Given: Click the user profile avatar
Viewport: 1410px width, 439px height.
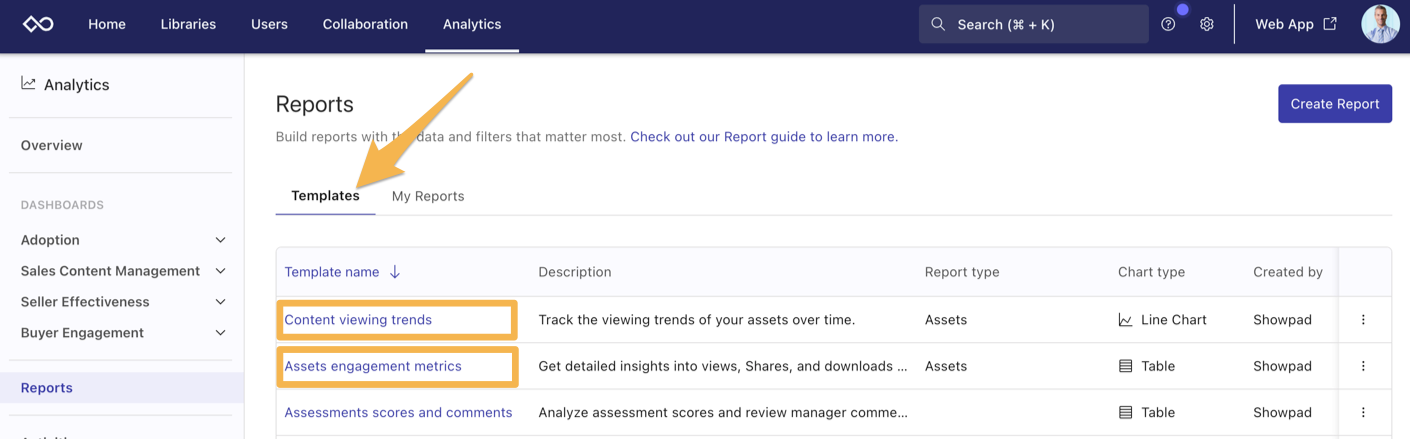Looking at the screenshot, I should coord(1380,24).
